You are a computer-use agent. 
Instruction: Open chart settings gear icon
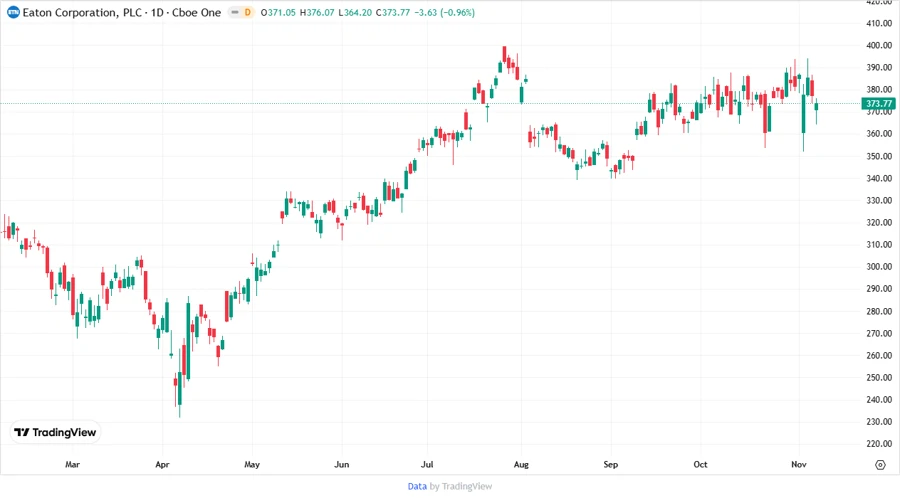880,465
